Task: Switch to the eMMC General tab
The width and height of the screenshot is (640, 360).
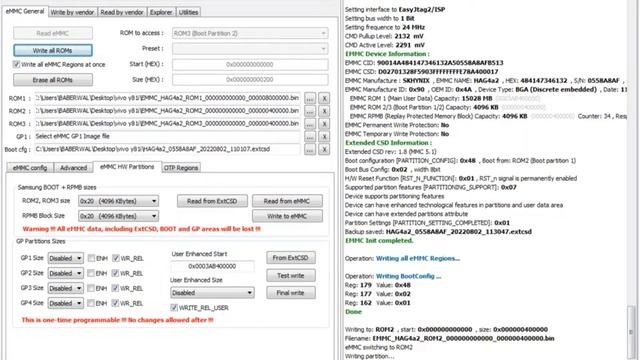Action: click(25, 11)
